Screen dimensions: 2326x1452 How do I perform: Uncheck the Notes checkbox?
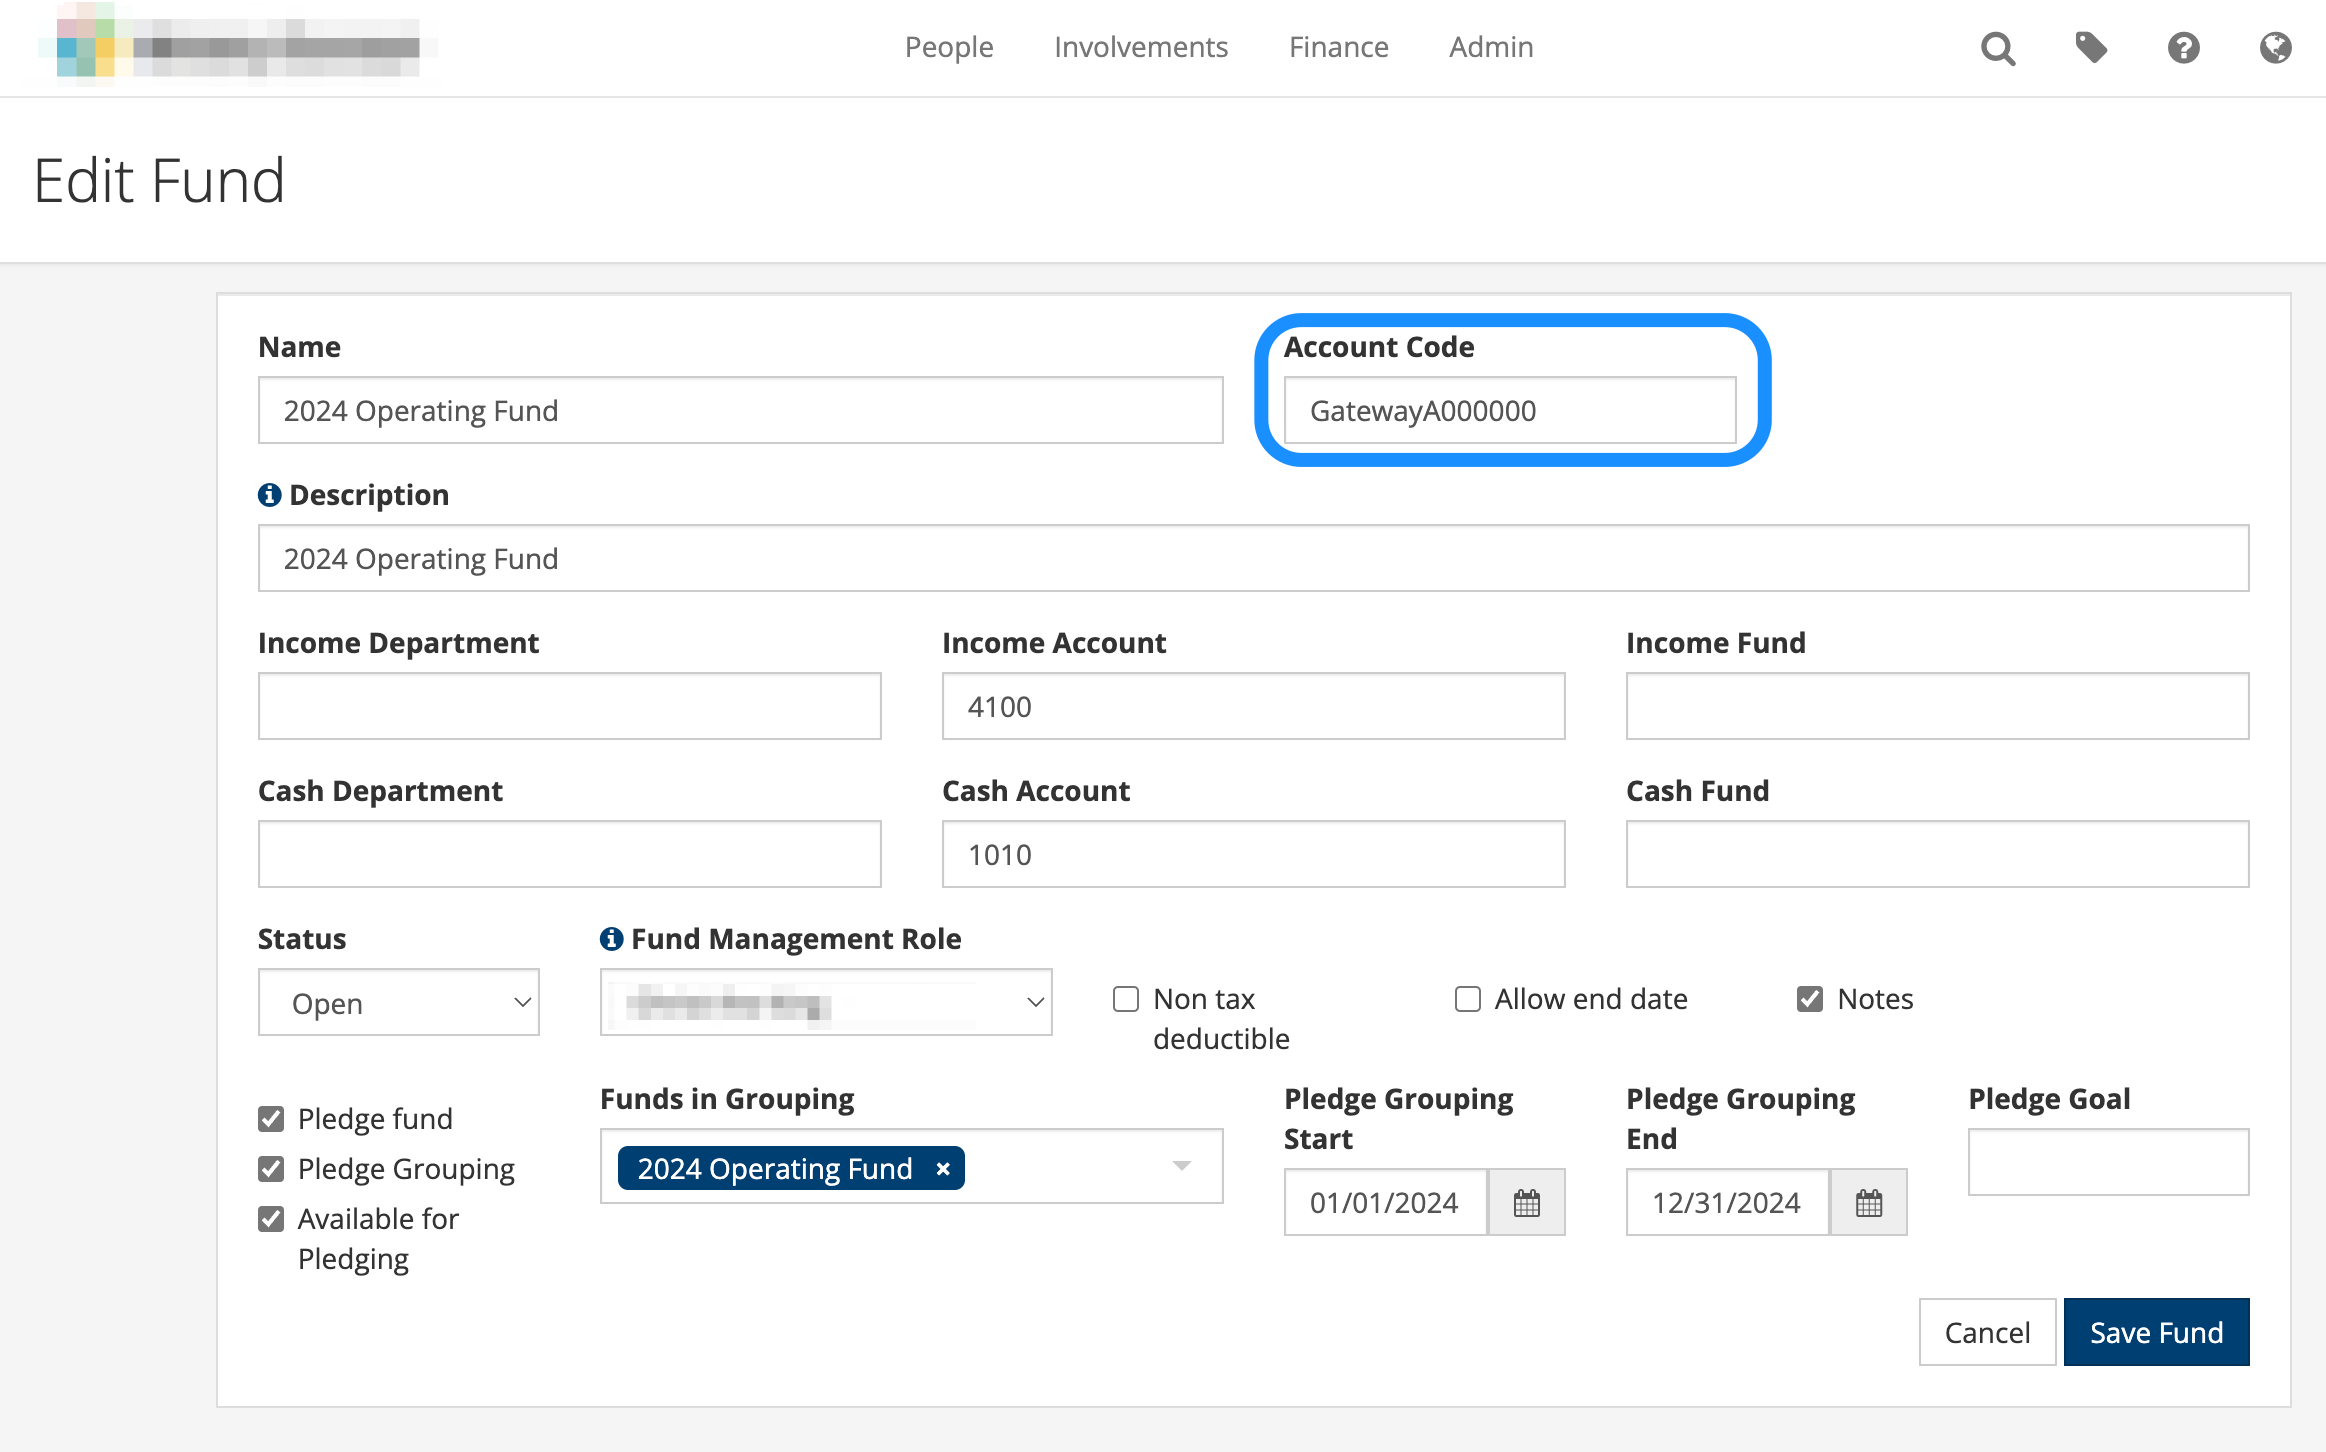click(x=1809, y=999)
